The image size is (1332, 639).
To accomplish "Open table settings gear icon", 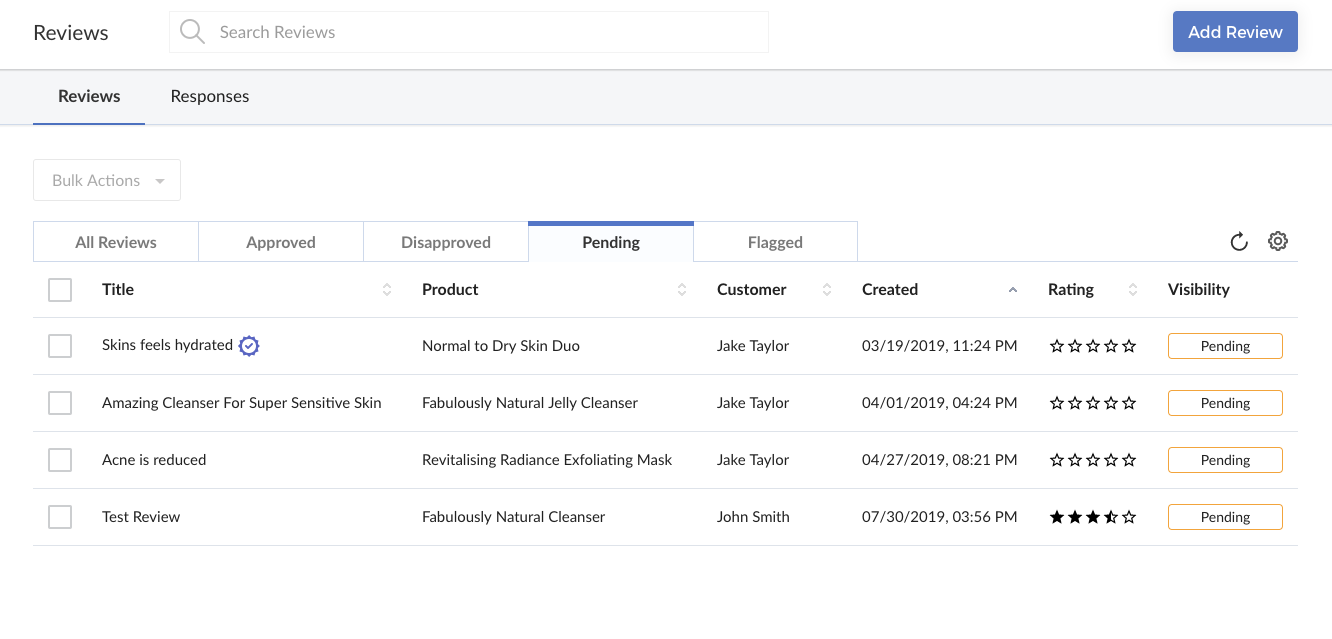I will tap(1278, 241).
